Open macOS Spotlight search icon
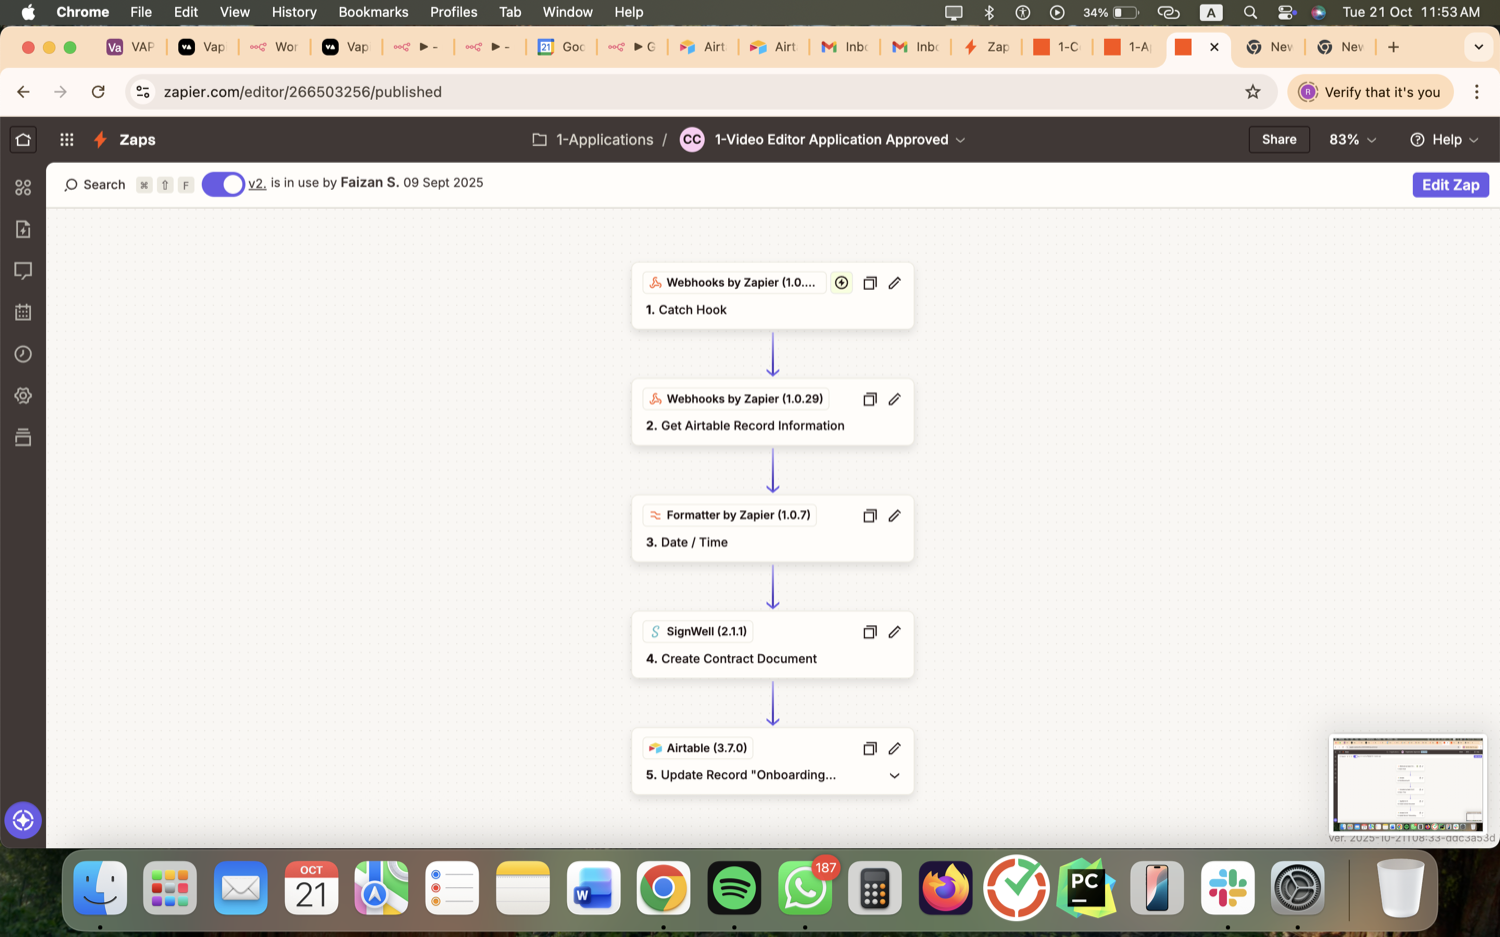This screenshot has width=1500, height=937. [x=1250, y=12]
